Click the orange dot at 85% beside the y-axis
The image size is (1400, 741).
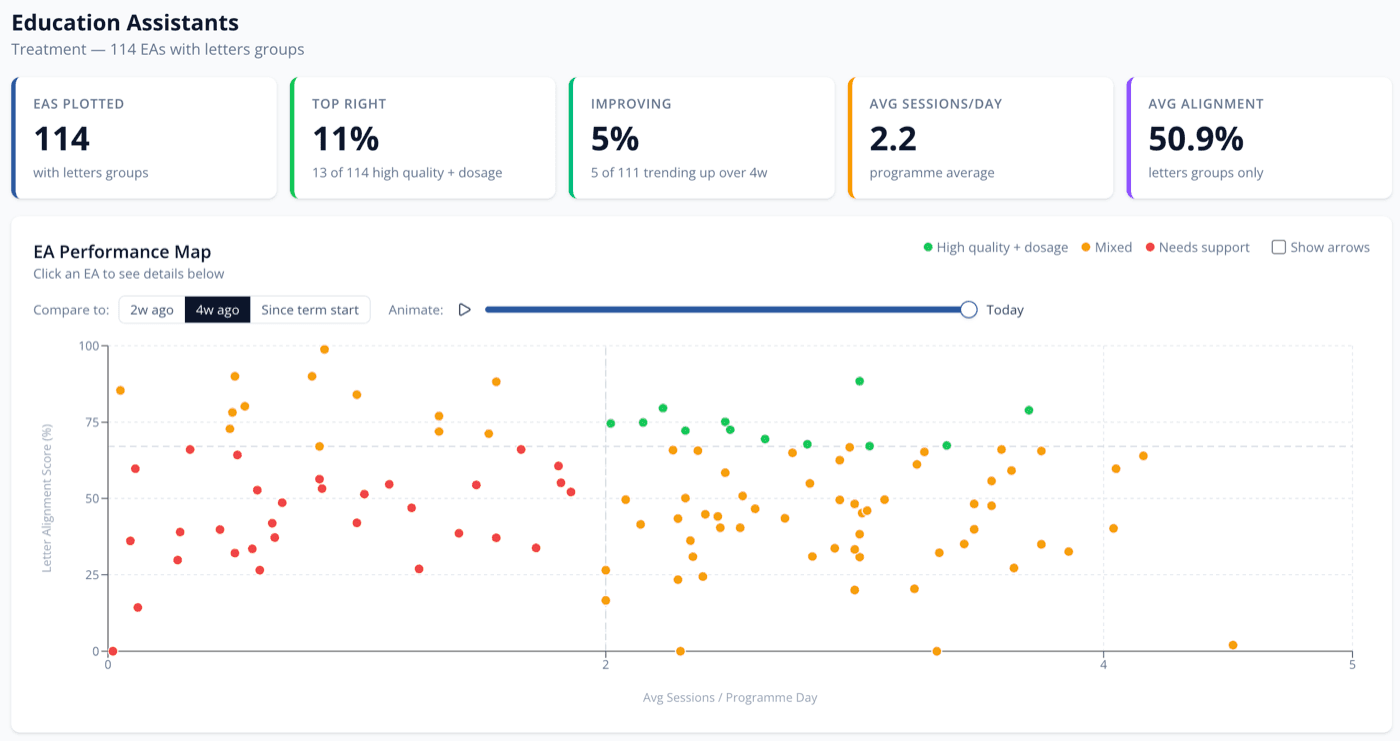pos(120,390)
